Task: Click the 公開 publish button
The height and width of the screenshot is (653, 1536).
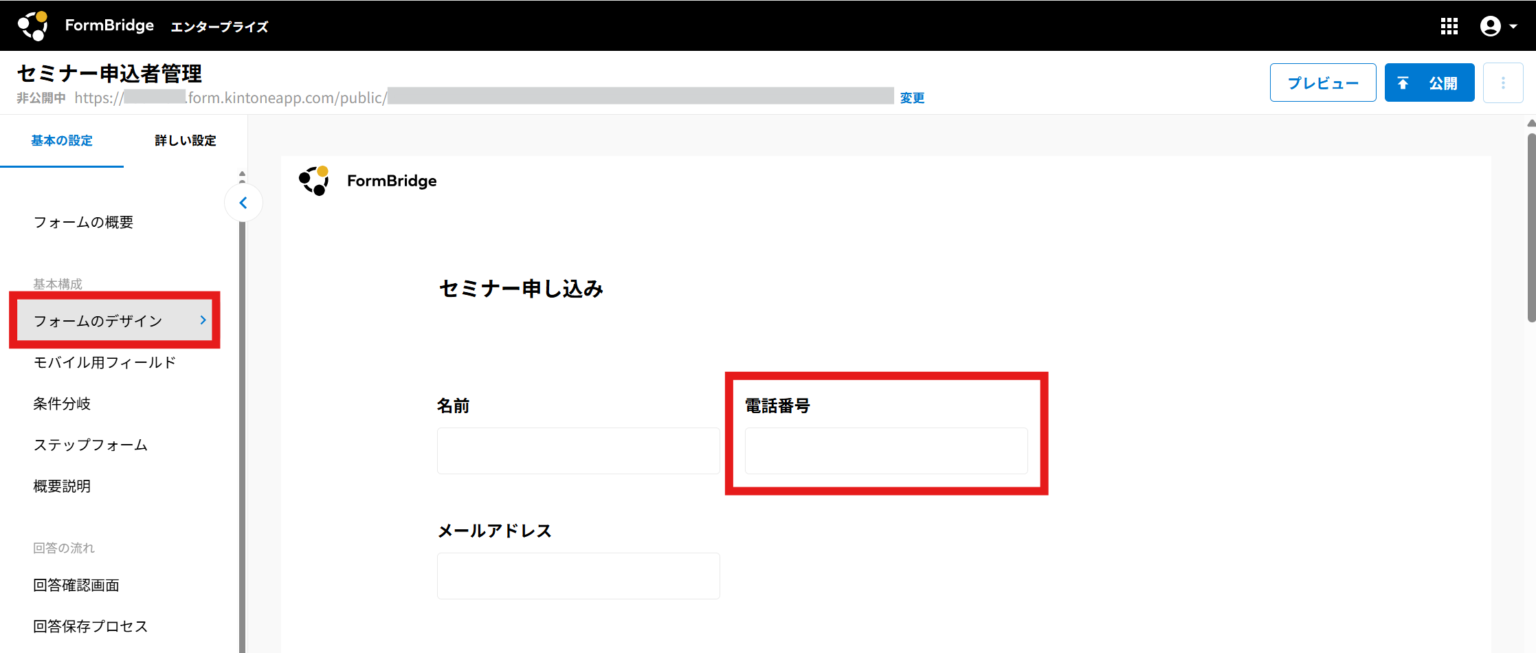Action: 1429,83
